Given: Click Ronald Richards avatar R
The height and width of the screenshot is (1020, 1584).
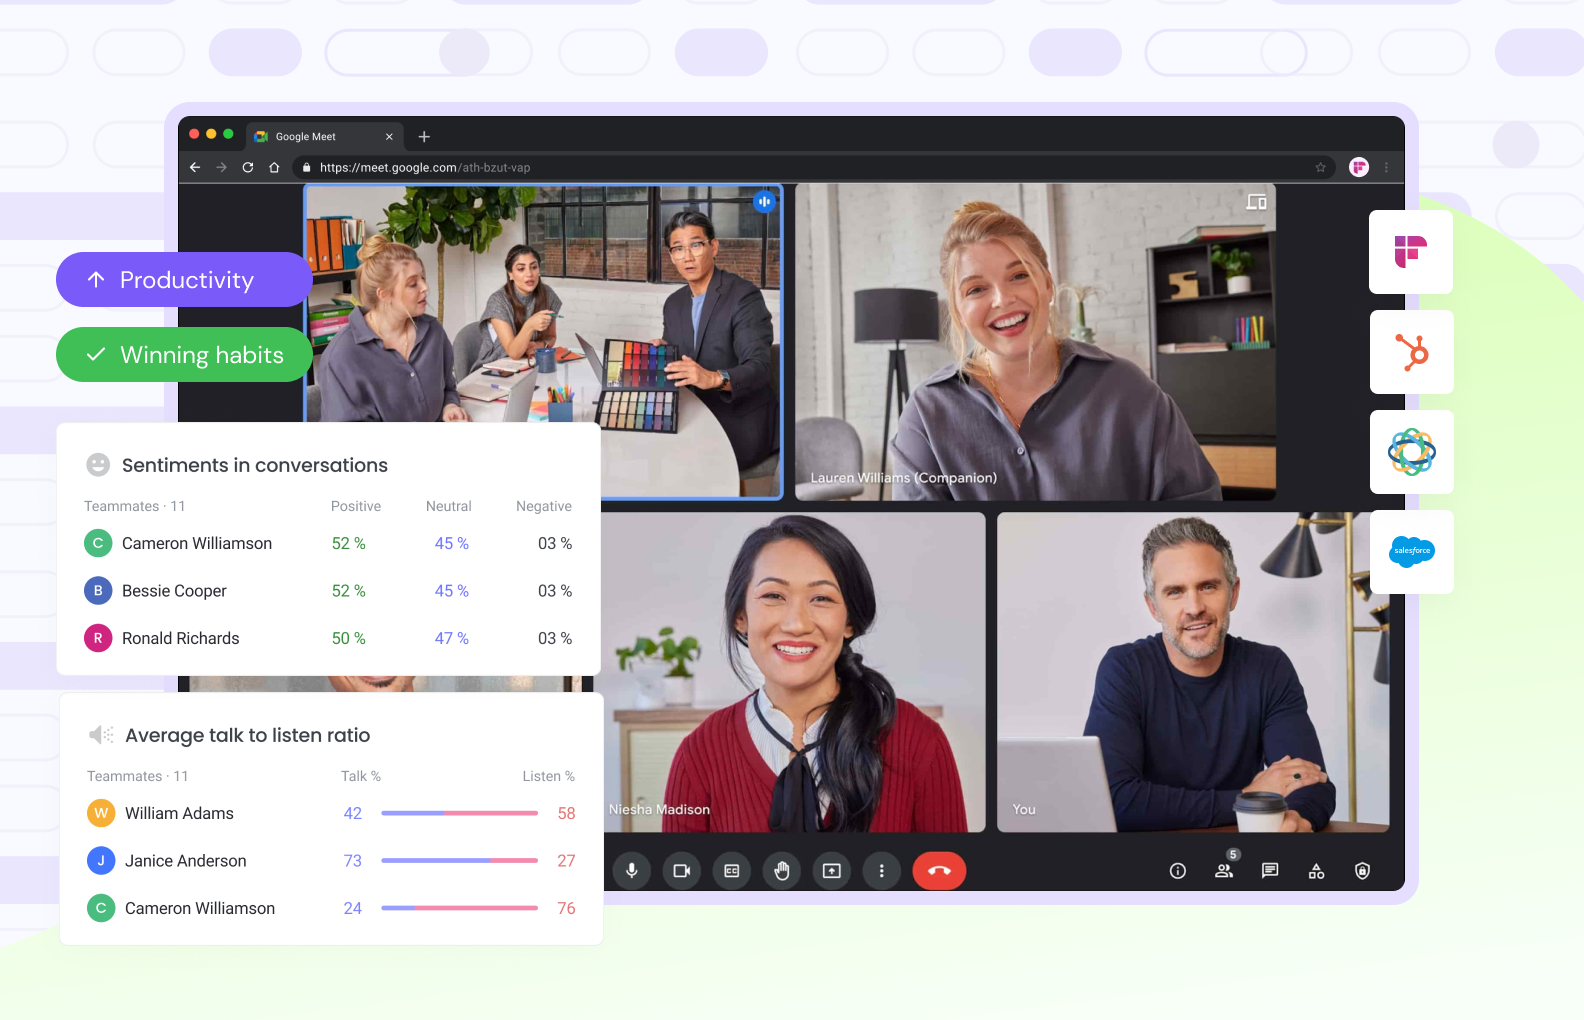Looking at the screenshot, I should click(98, 638).
